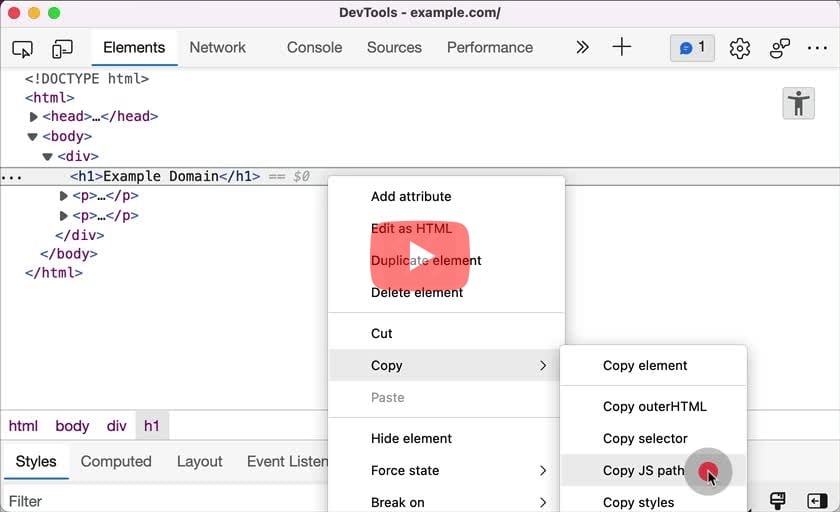Viewport: 840px width, 512px height.
Task: Open the Console tab
Action: pyautogui.click(x=314, y=48)
